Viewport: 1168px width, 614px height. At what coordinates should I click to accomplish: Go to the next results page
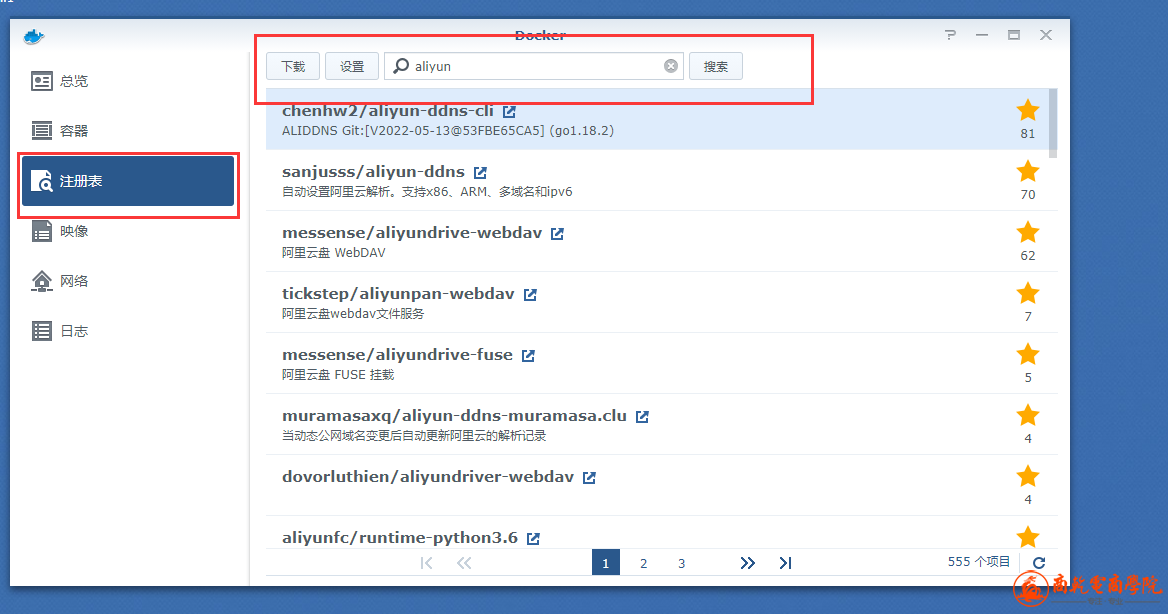(748, 563)
